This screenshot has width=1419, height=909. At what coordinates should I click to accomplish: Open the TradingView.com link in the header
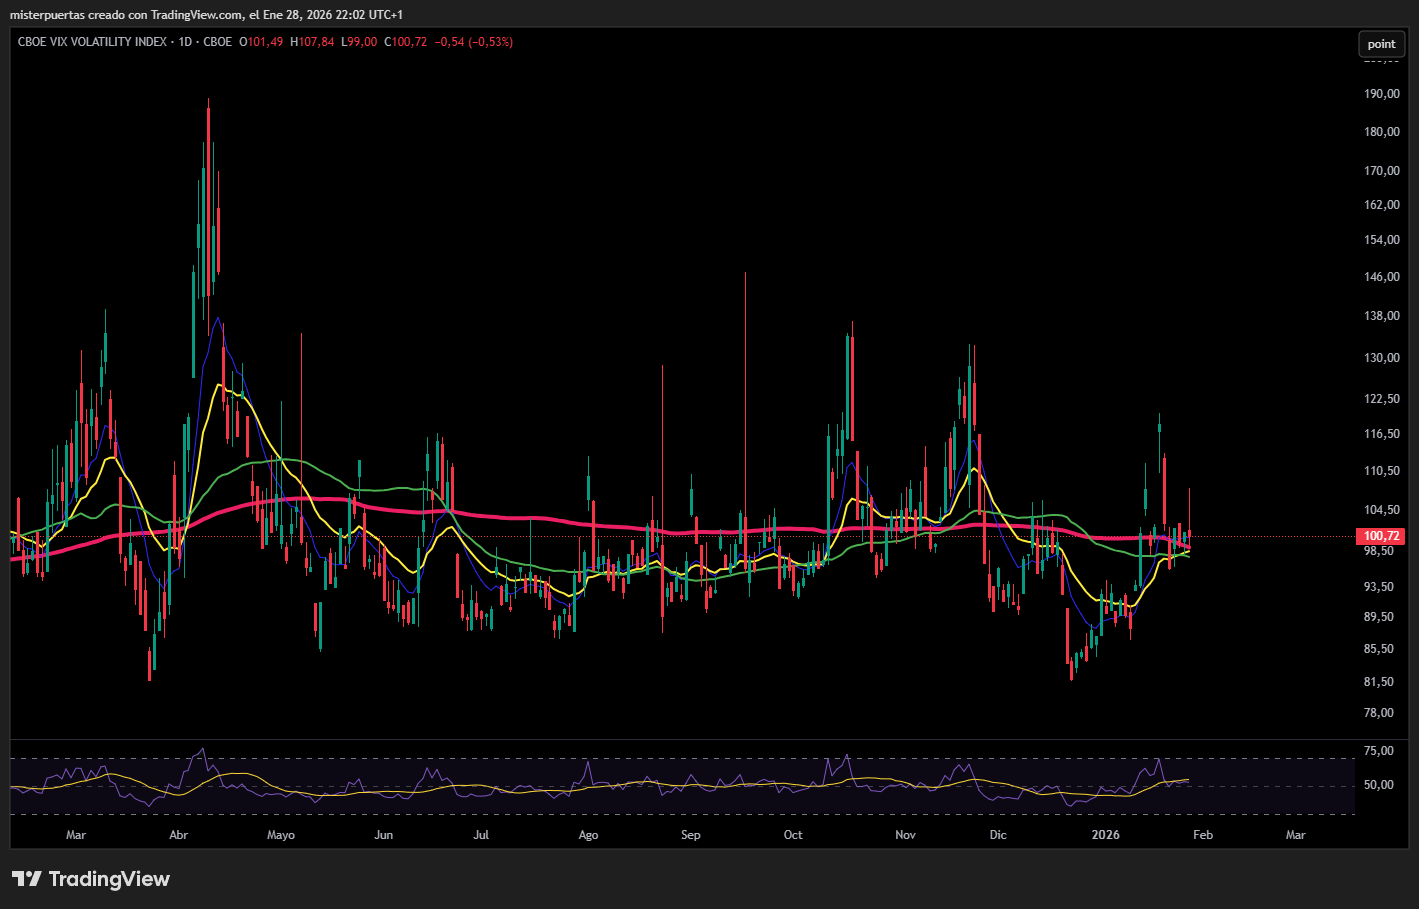pyautogui.click(x=197, y=15)
